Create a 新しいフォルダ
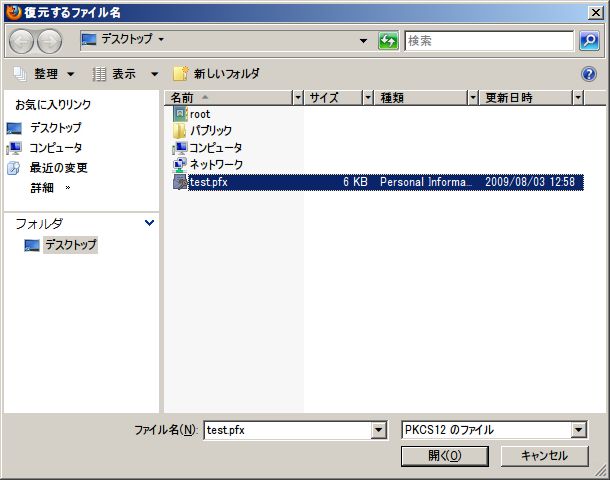Image resolution: width=610 pixels, height=480 pixels. pos(217,74)
